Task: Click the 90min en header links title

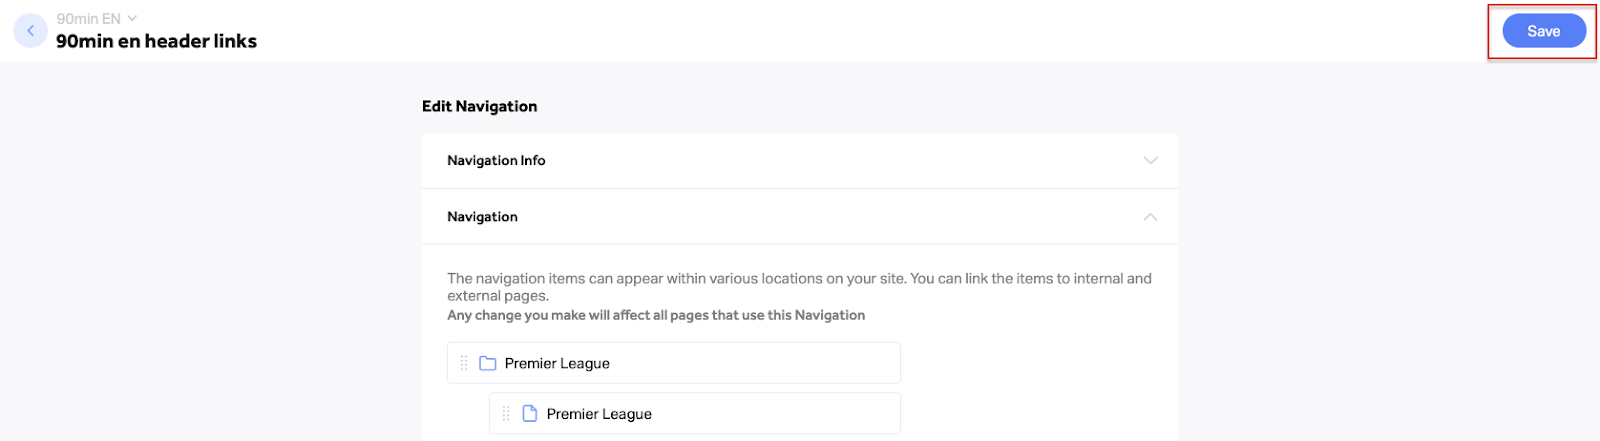Action: coord(156,41)
